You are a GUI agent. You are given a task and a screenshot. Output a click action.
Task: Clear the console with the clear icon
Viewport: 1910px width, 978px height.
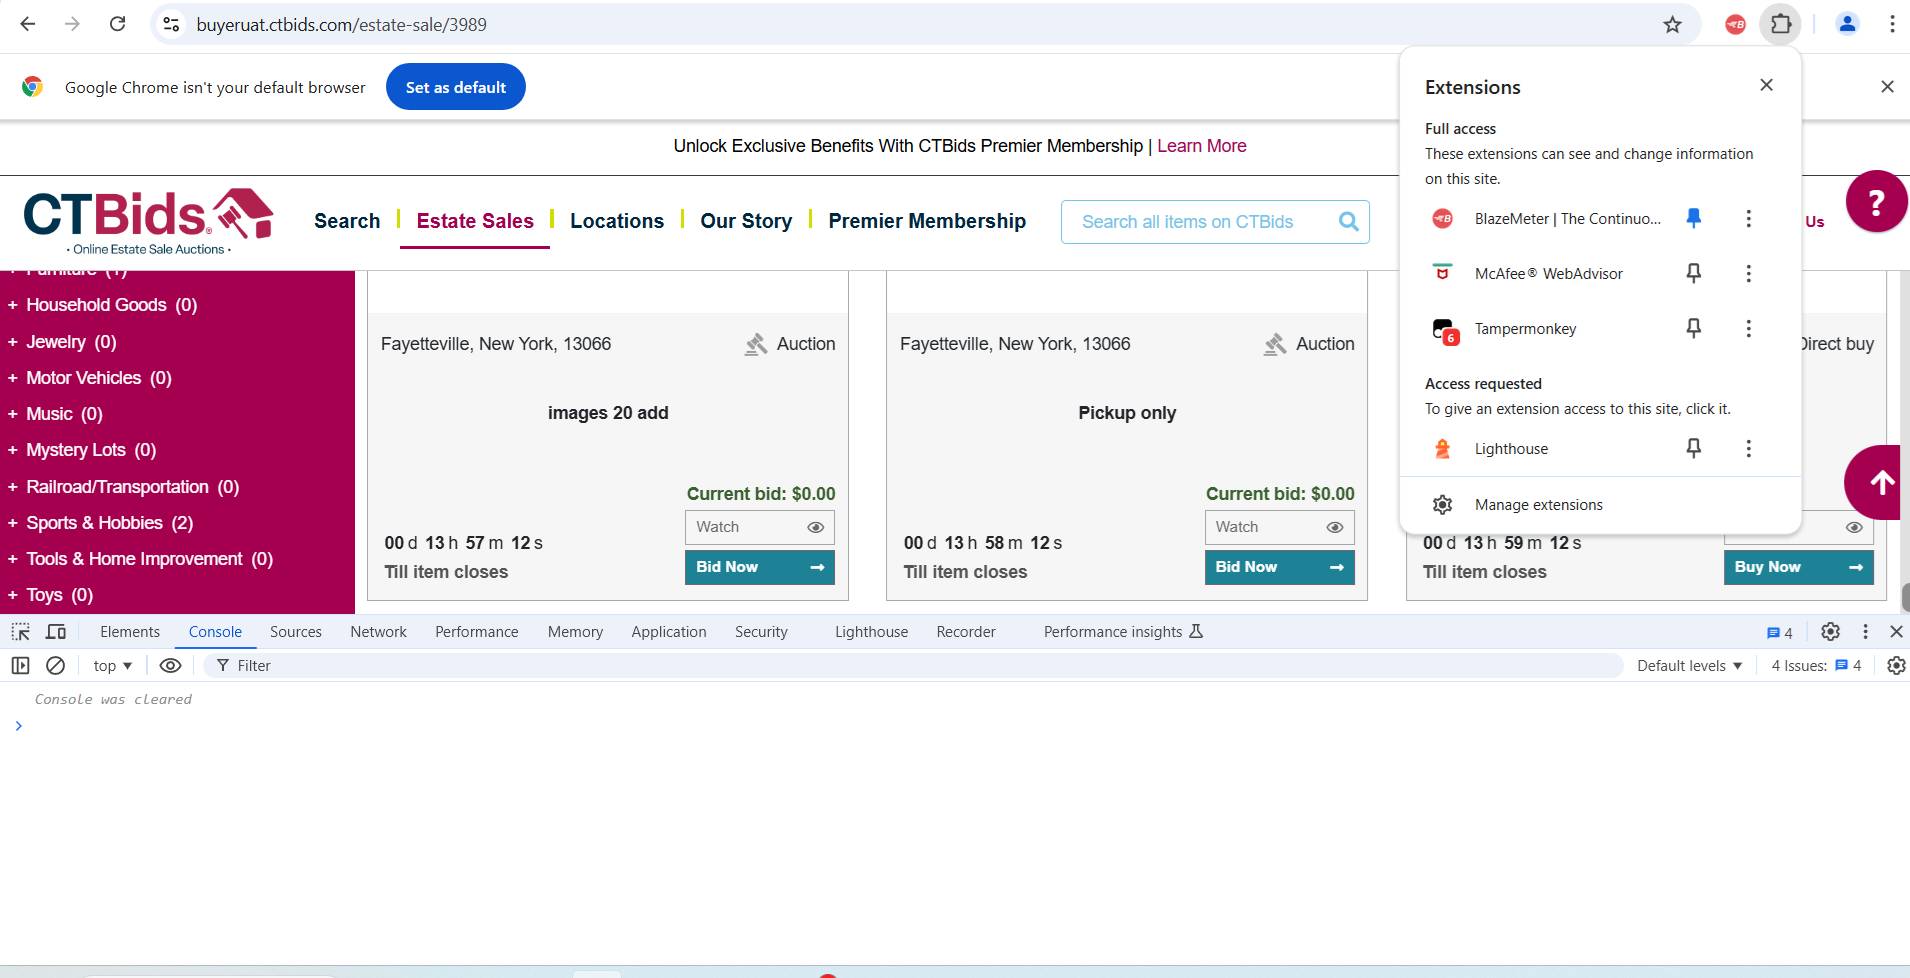point(56,666)
